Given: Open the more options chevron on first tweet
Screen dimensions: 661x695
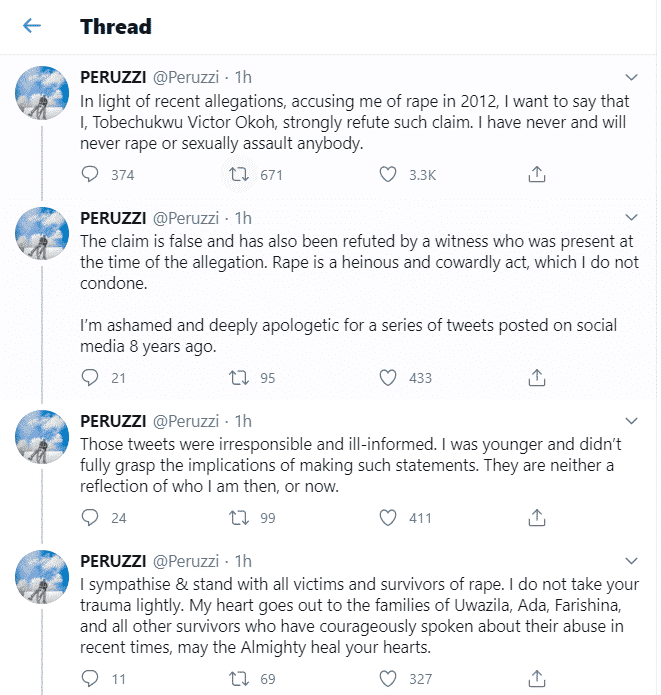Looking at the screenshot, I should coord(631,77).
